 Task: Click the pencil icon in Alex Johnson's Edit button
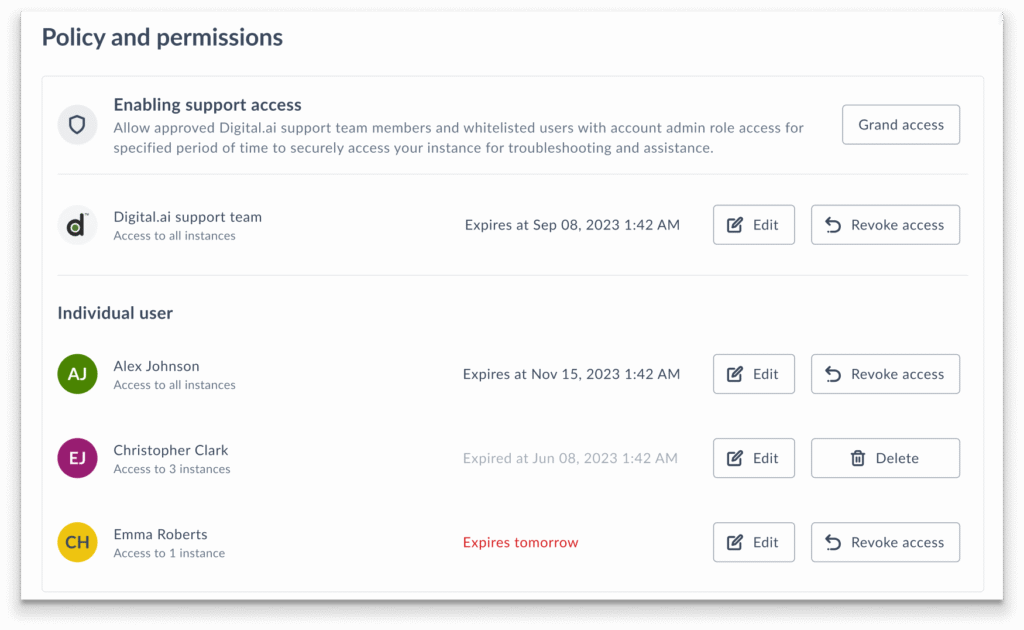pyautogui.click(x=735, y=374)
